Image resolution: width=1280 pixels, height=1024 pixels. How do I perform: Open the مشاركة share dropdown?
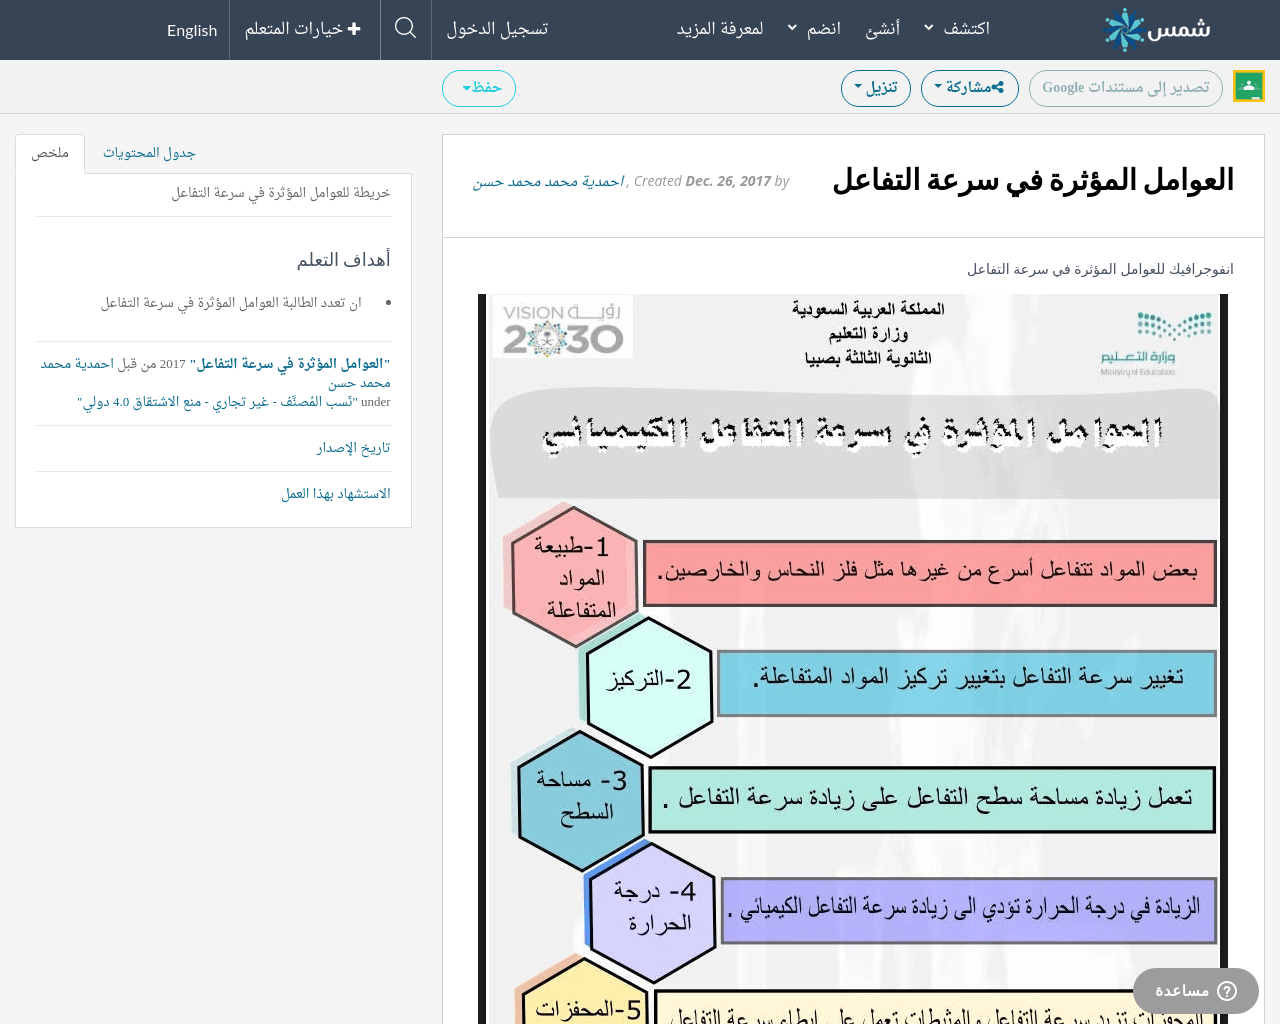(x=970, y=88)
